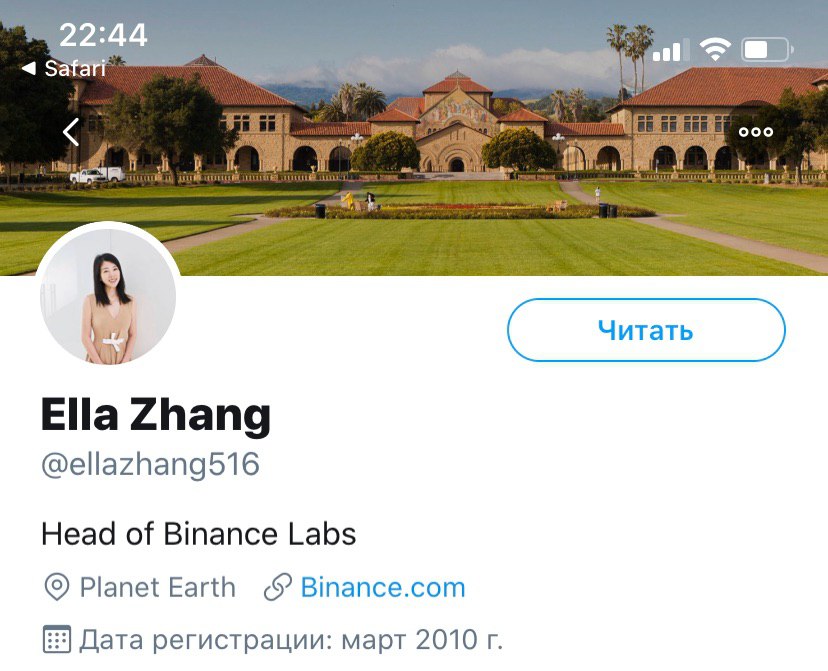Image resolution: width=828 pixels, height=671 pixels.
Task: Click the location pin icon
Action: pyautogui.click(x=57, y=587)
